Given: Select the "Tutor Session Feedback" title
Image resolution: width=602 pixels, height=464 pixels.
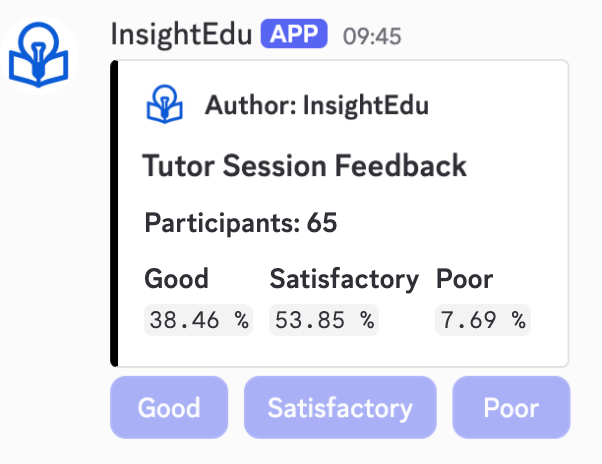Looking at the screenshot, I should click(x=305, y=165).
